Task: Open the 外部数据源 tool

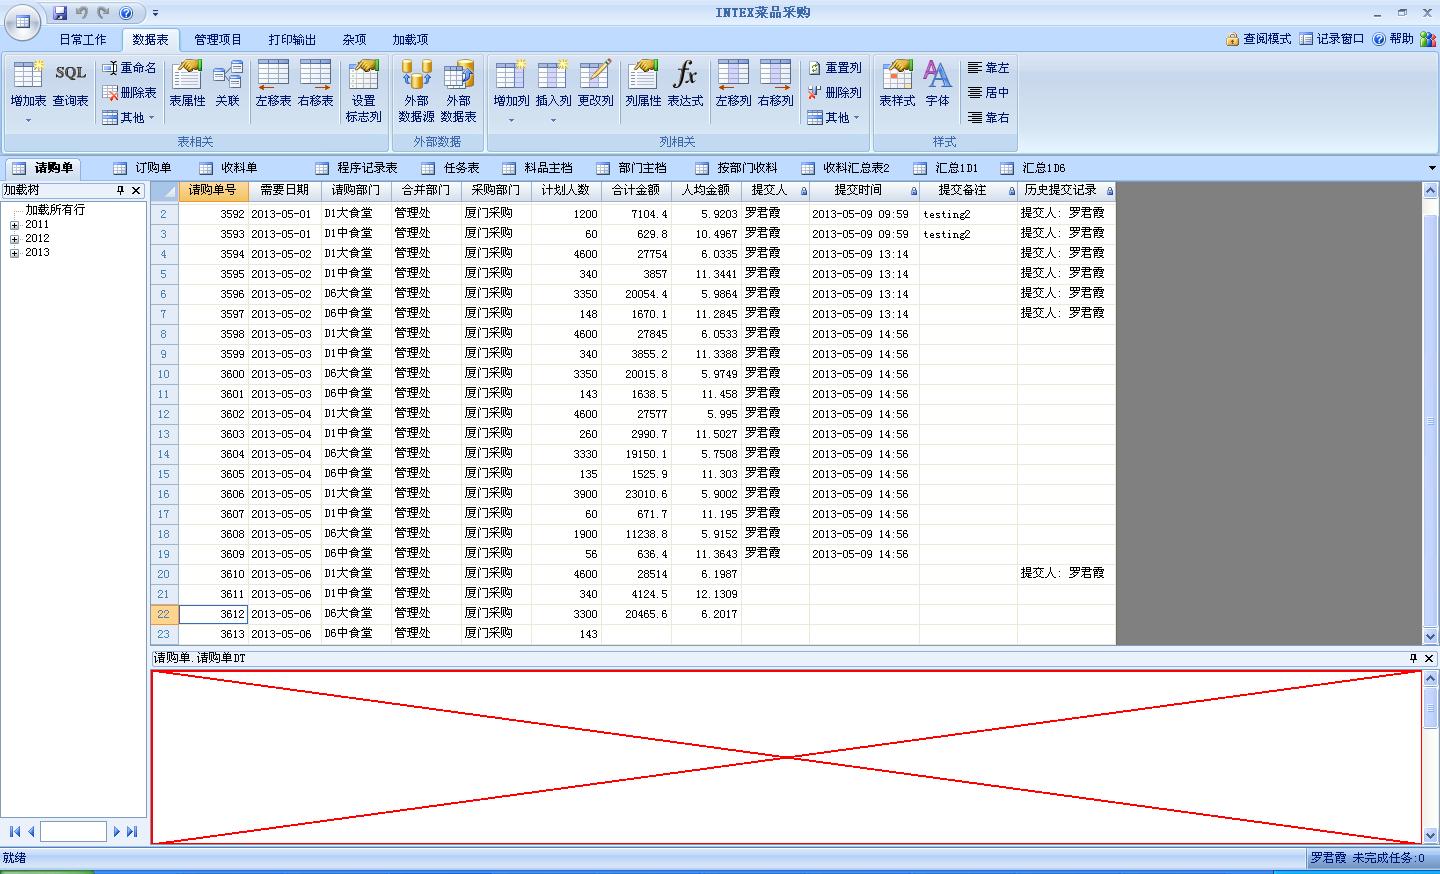Action: (416, 90)
